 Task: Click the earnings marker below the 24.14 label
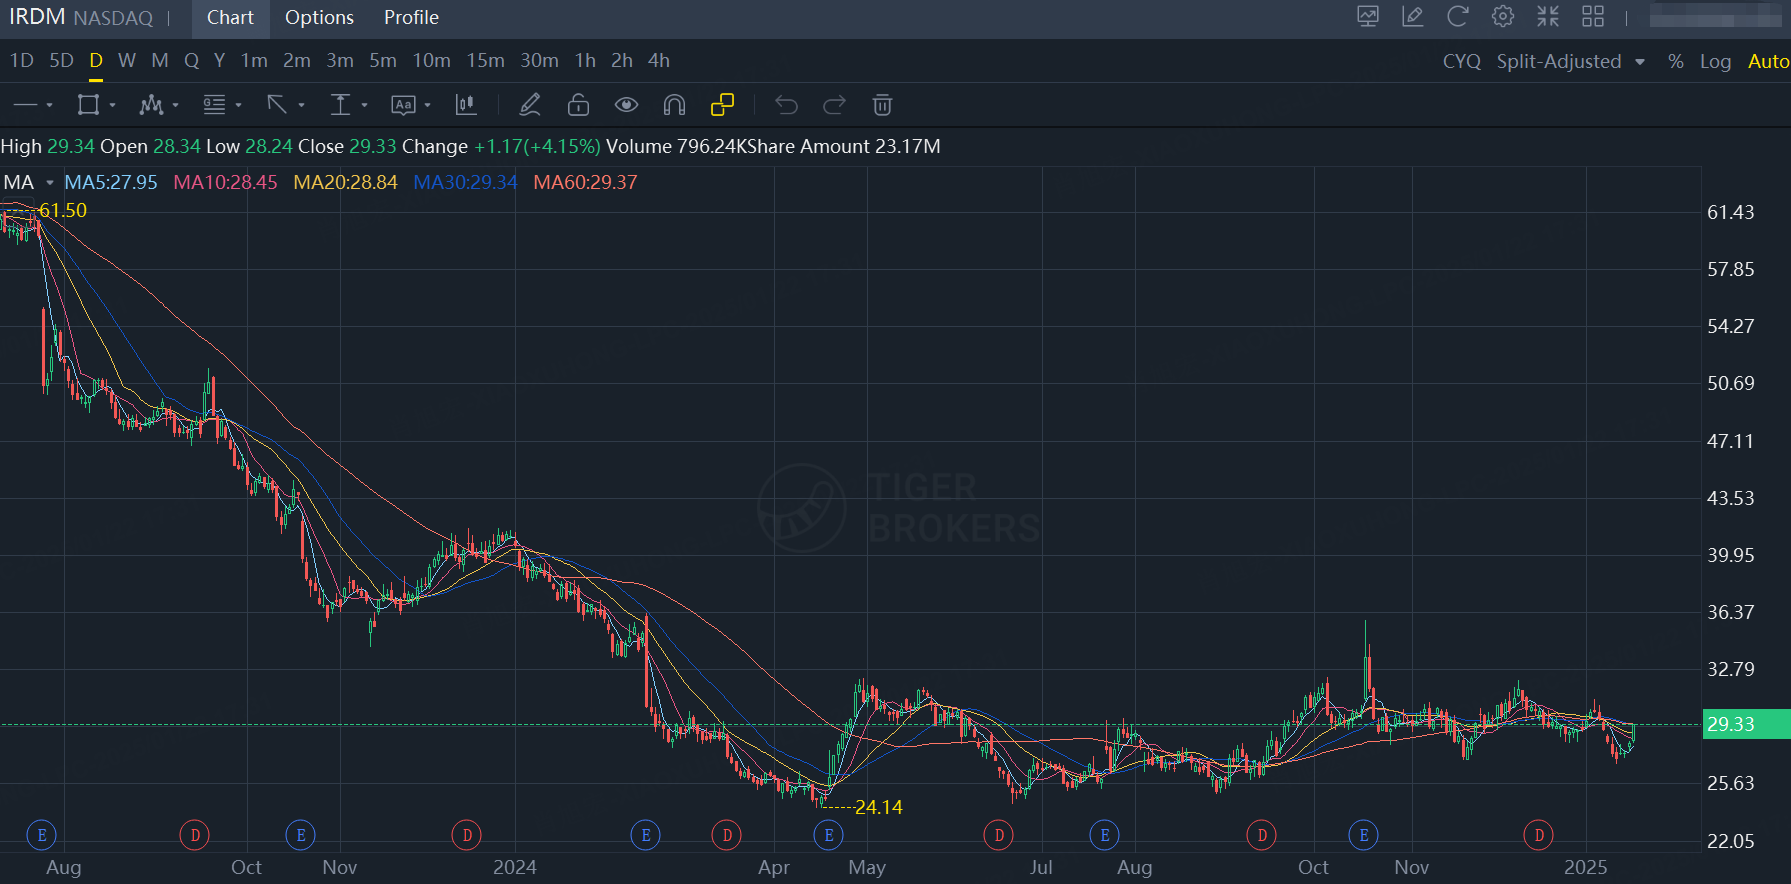pyautogui.click(x=829, y=835)
